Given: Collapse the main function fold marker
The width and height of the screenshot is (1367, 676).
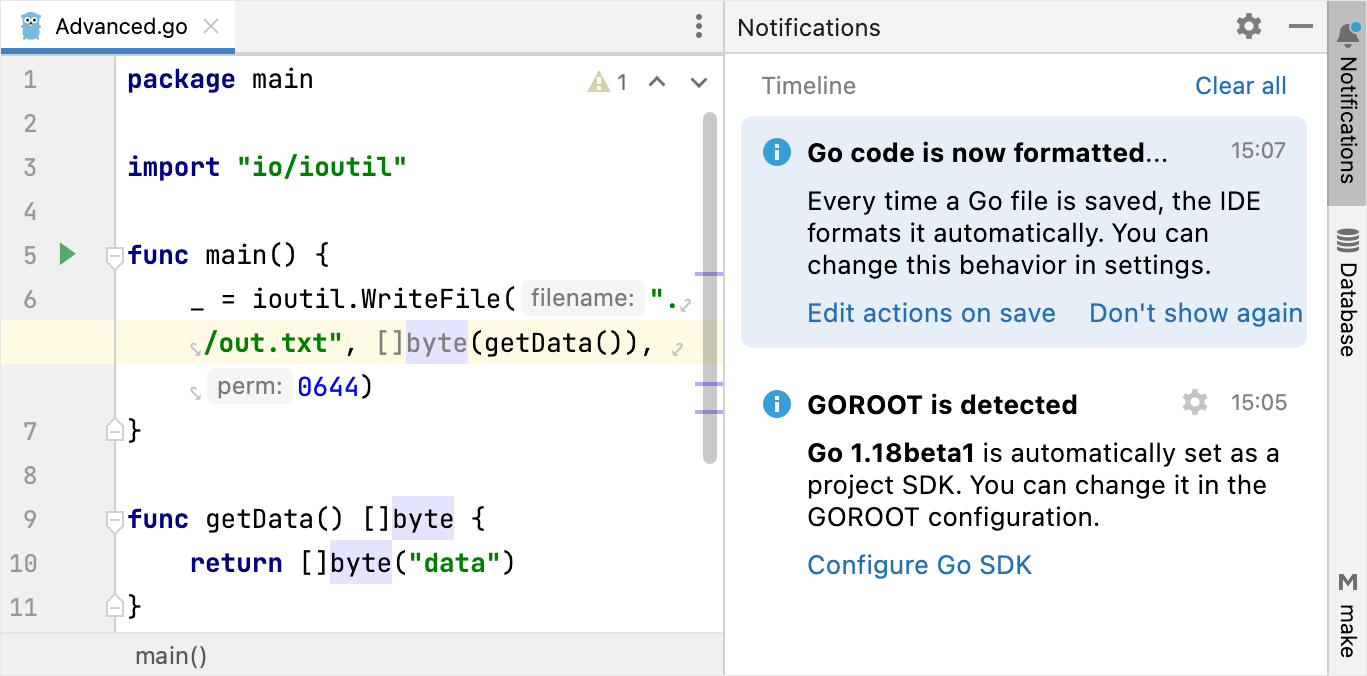Looking at the screenshot, I should coord(114,256).
